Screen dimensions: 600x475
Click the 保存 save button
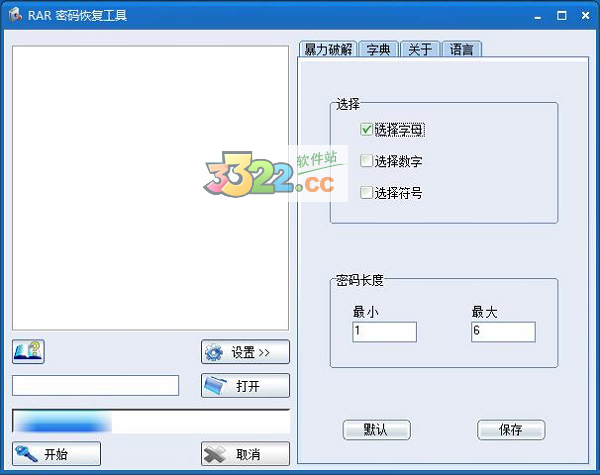pyautogui.click(x=511, y=430)
